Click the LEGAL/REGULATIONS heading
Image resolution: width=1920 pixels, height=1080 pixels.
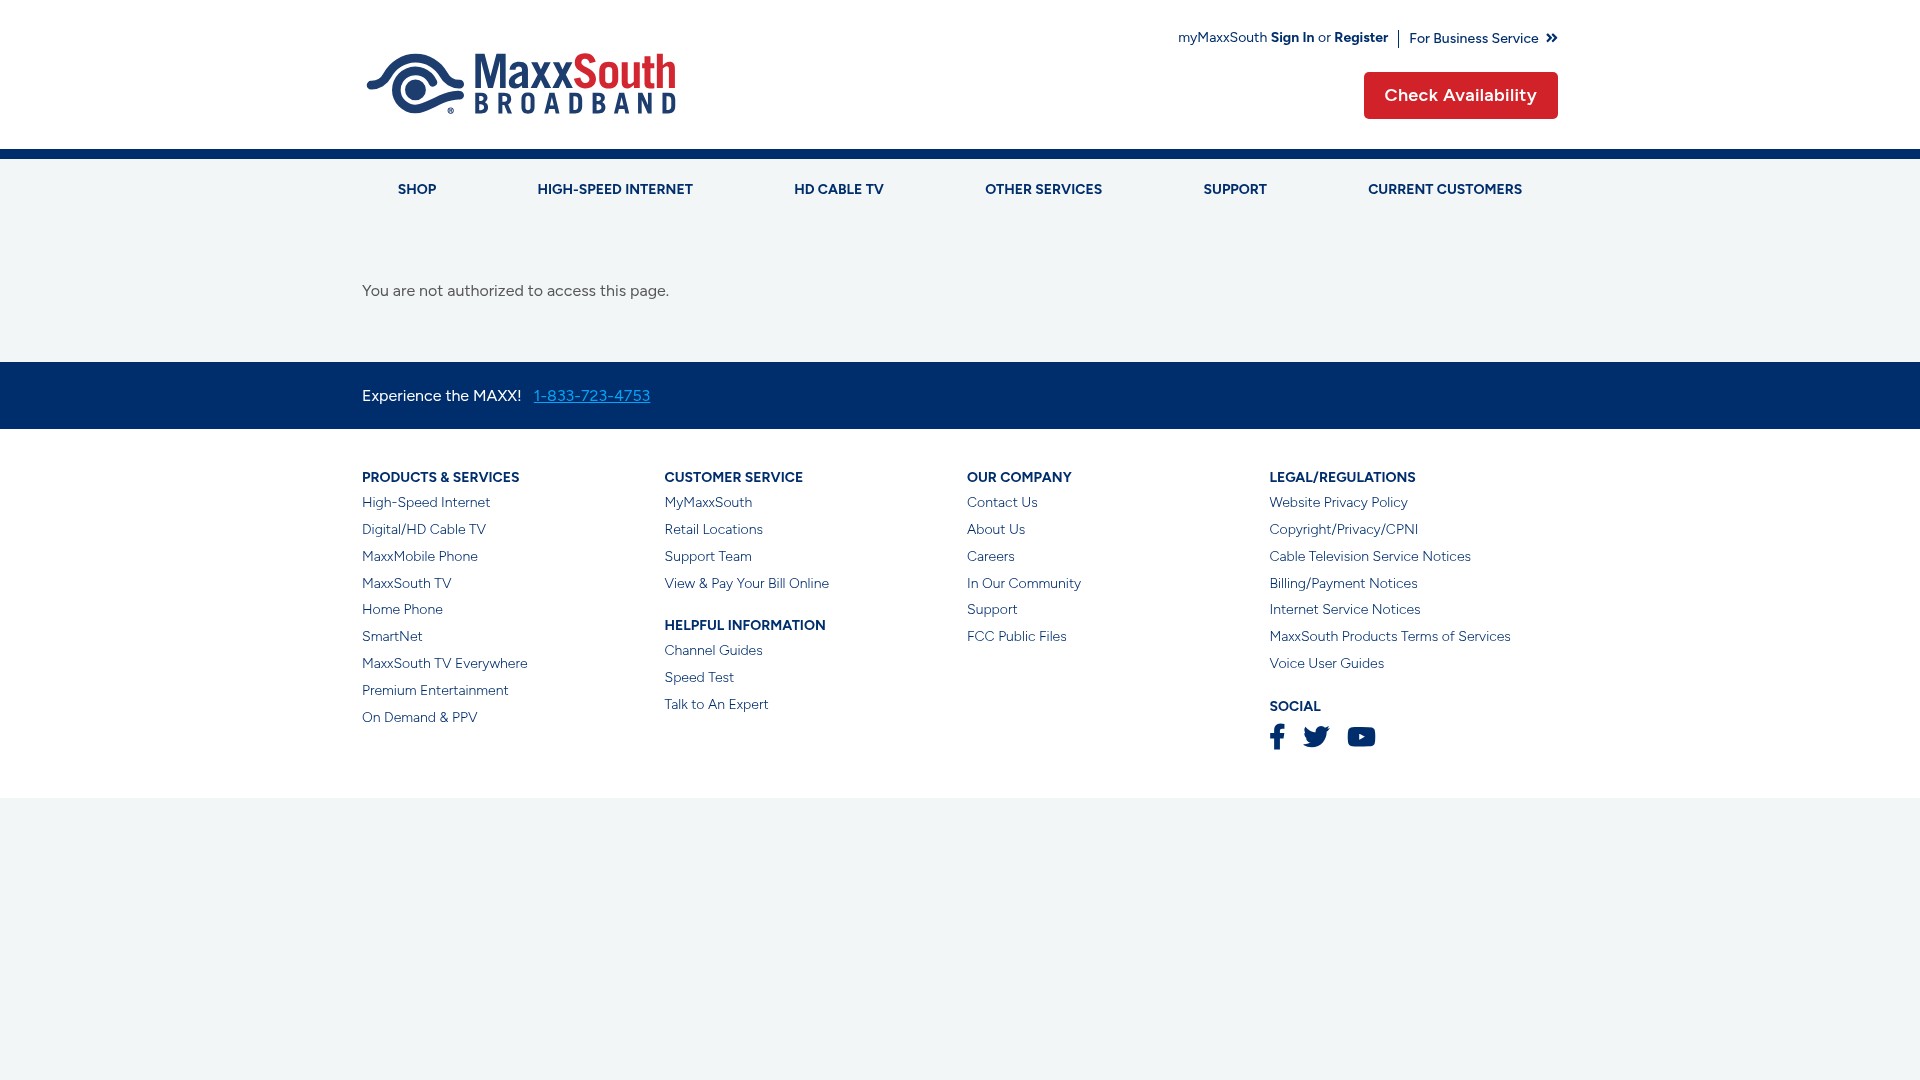coord(1342,478)
